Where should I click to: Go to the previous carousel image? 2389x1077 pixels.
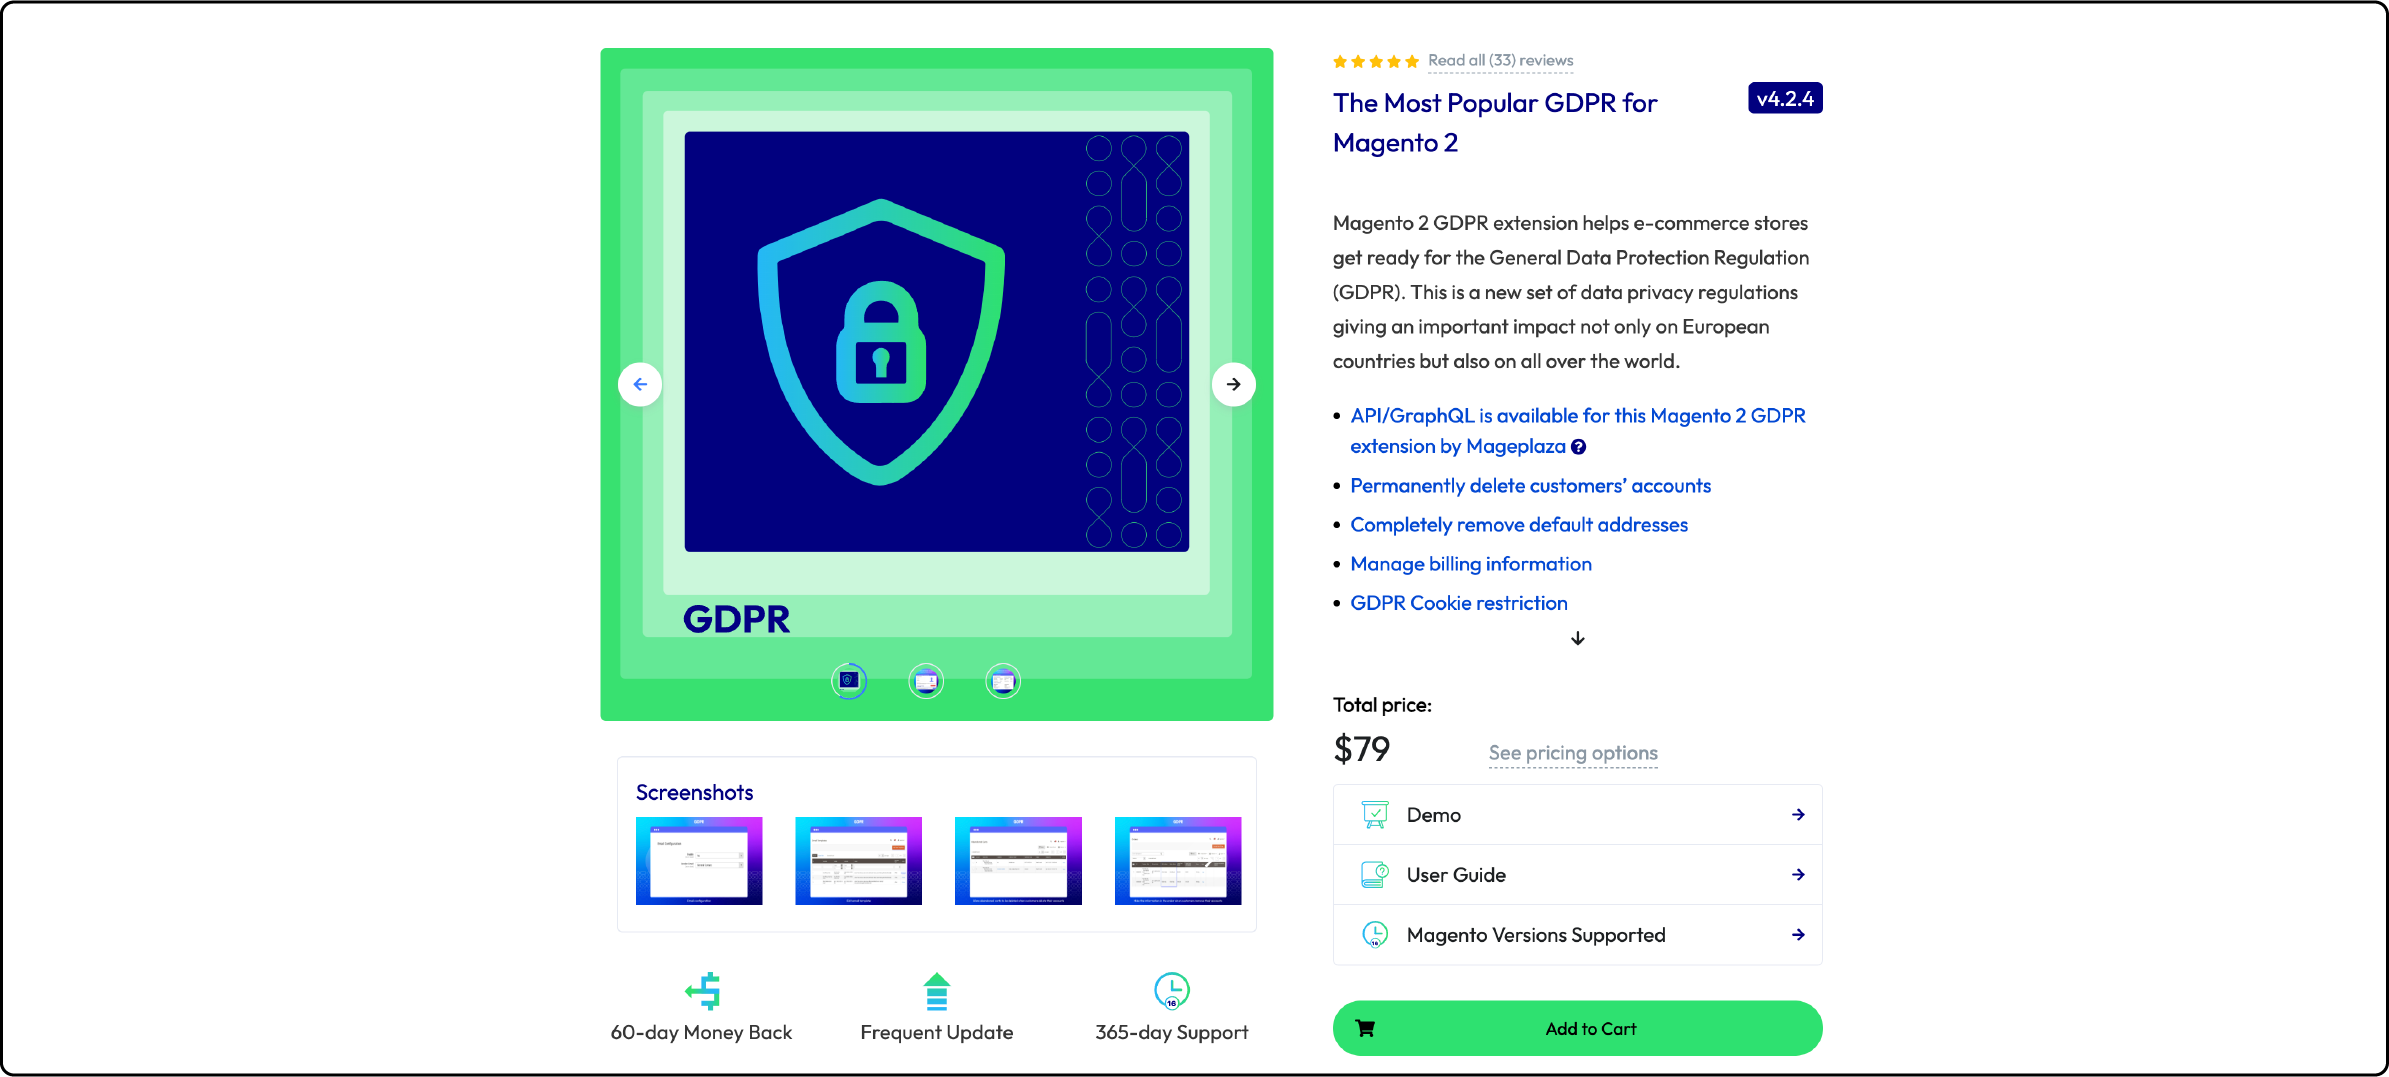tap(640, 384)
